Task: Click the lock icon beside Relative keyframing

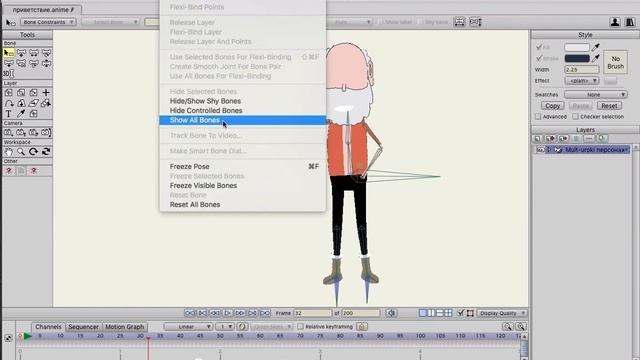Action: (362, 327)
